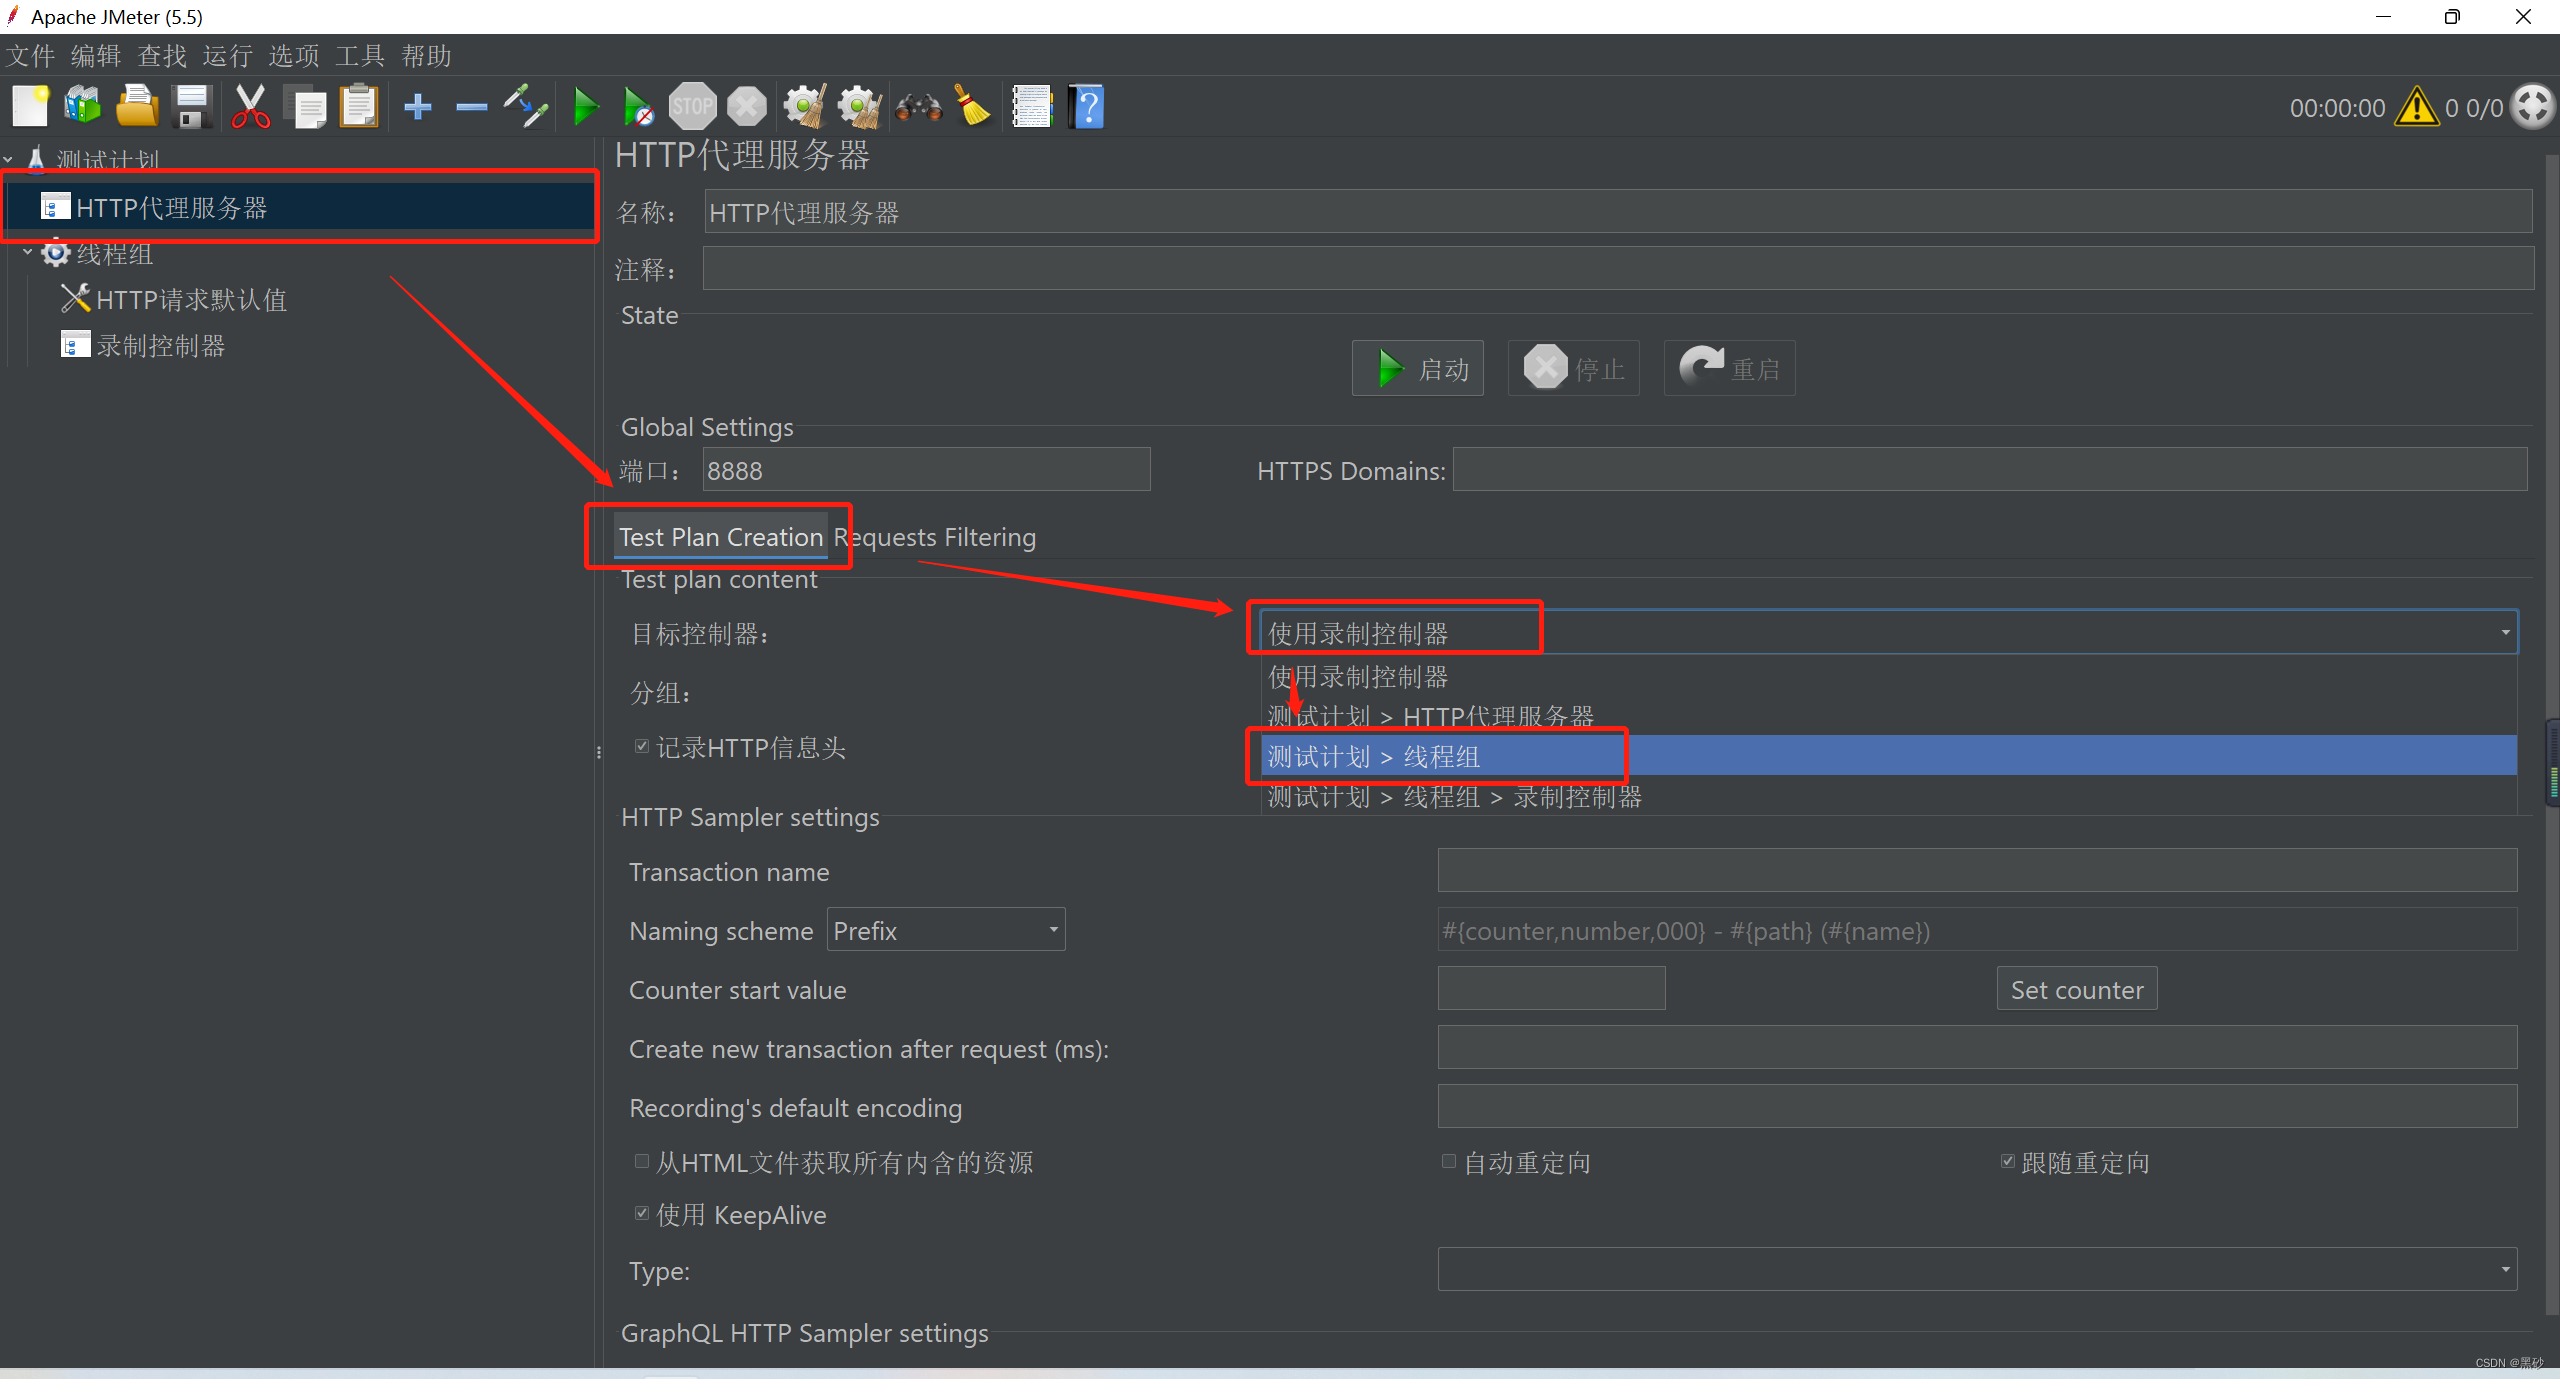The width and height of the screenshot is (2560, 1379).
Task: Click the 名称 name input field
Action: 1618,211
